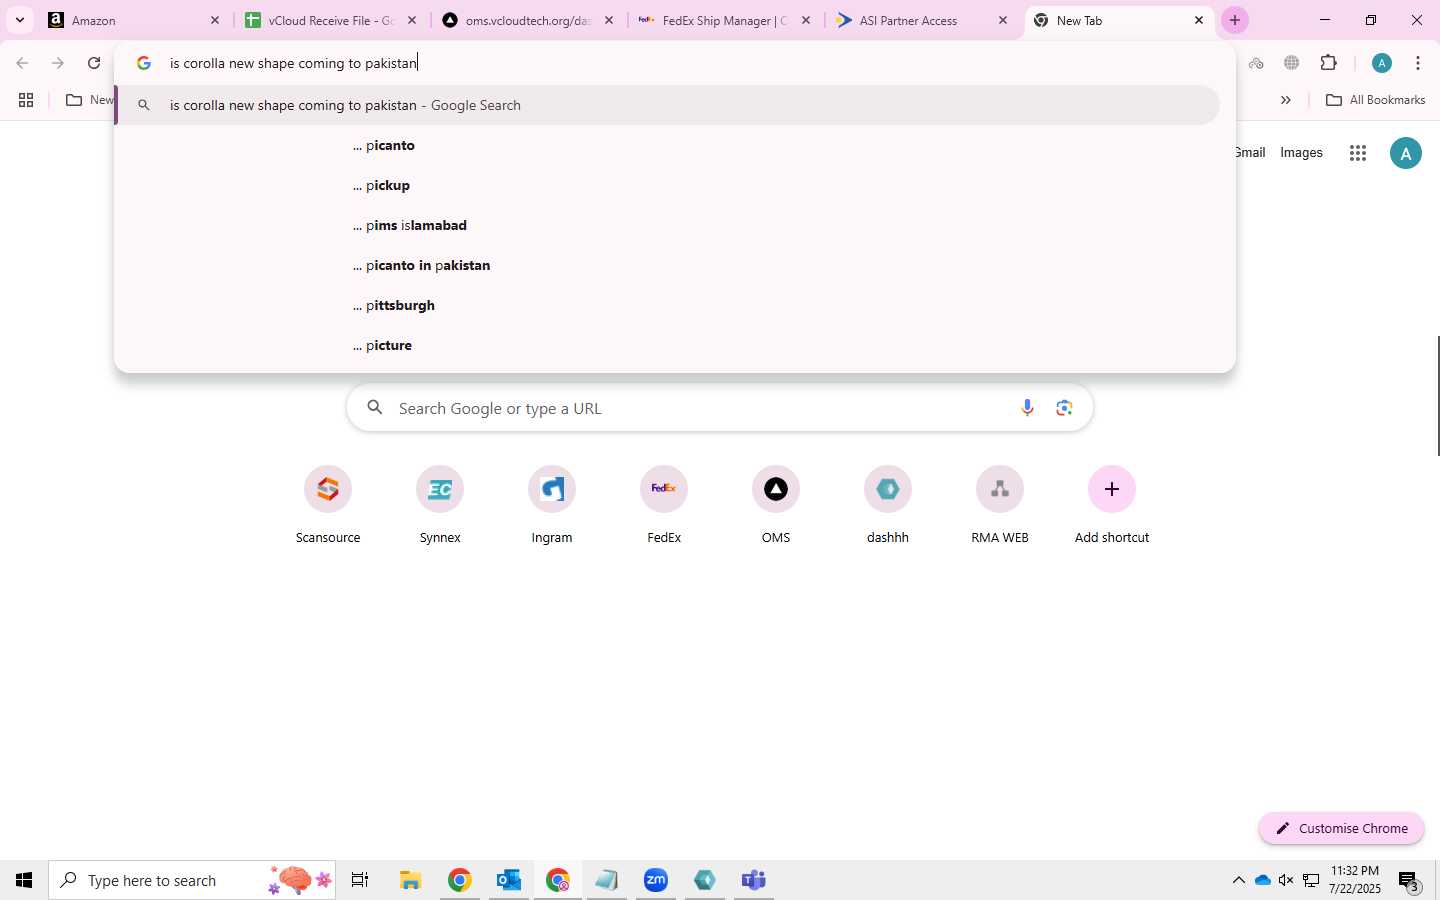Select the Google Search suggestion for corolla query

[667, 105]
